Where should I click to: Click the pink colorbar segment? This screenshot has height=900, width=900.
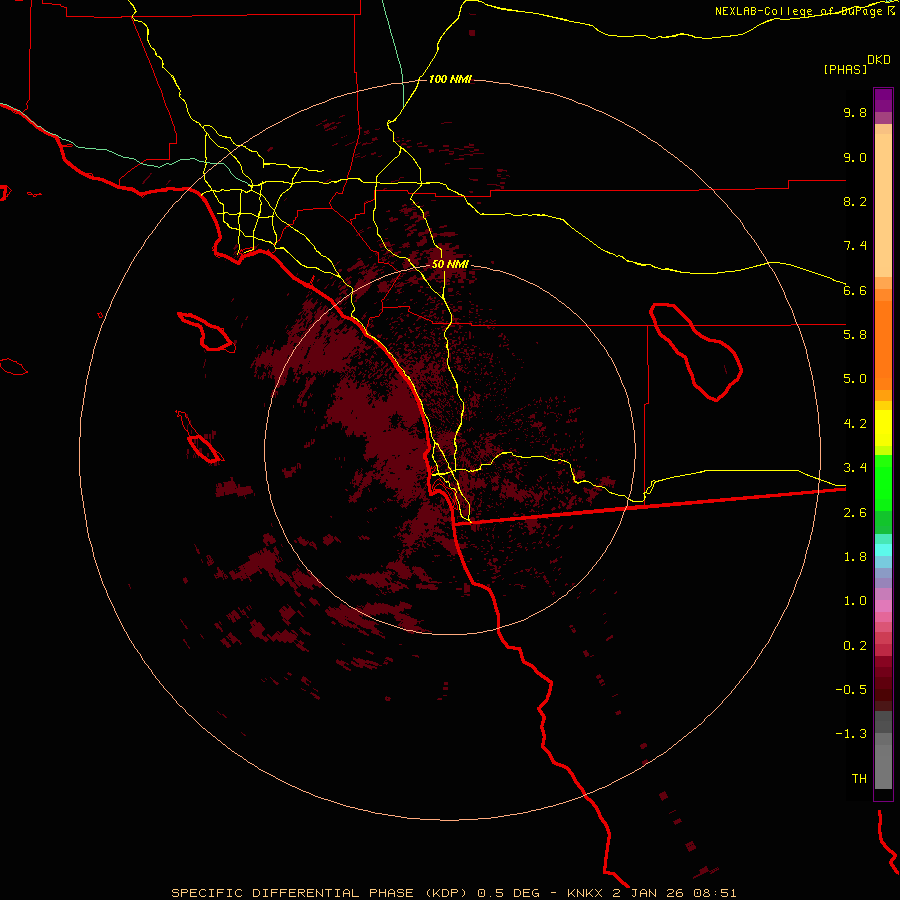(883, 606)
